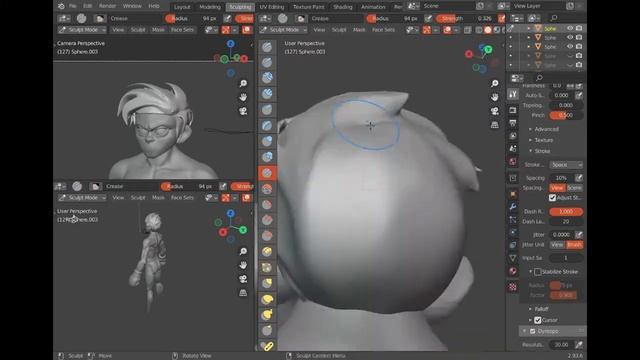640x360 pixels.
Task: Toggle the Adjust Strength checkbox
Action: pos(552,198)
